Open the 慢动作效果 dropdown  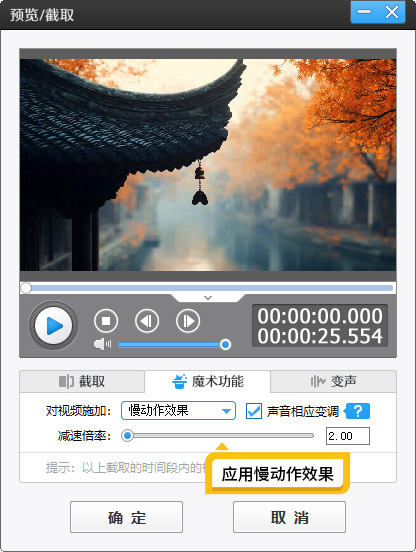click(x=178, y=410)
